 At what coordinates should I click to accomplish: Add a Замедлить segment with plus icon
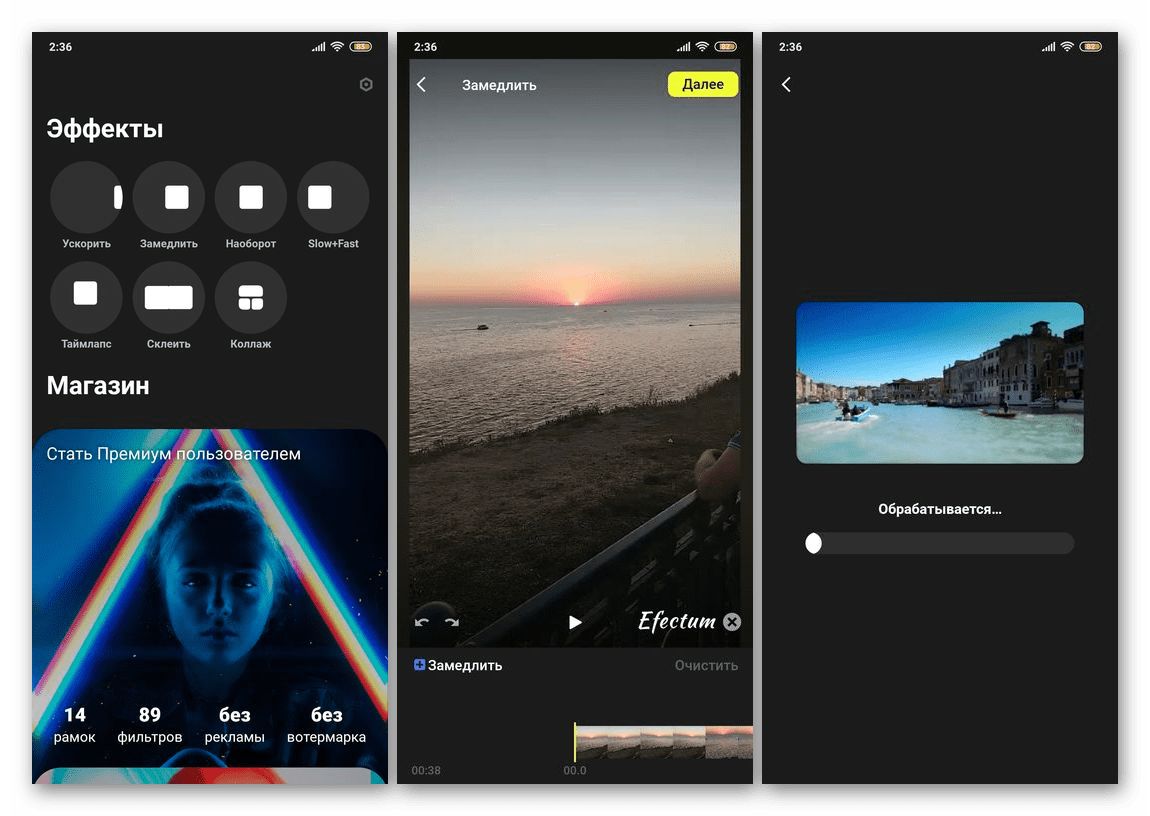[x=458, y=665]
